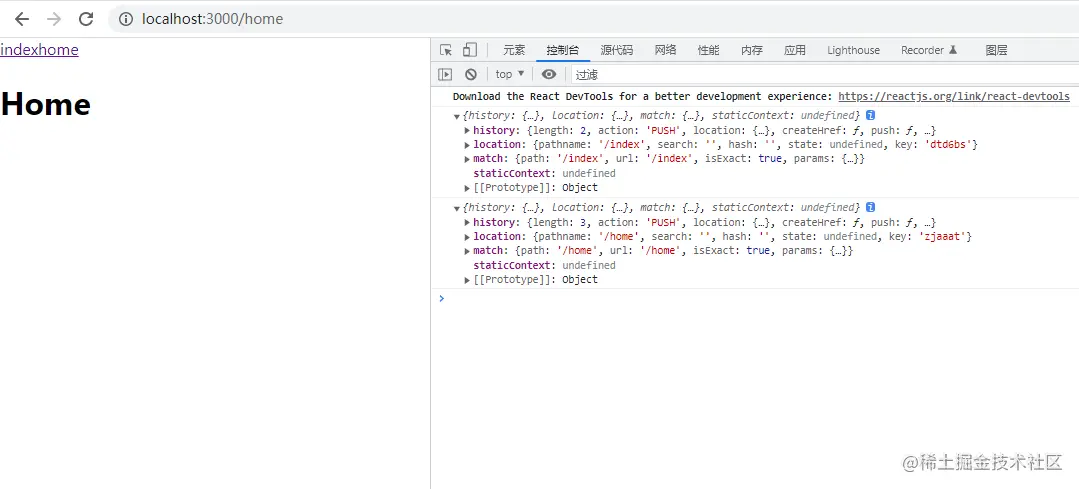Expand location with pathname '/index'
Screen dimensions: 1079x489
pos(468,144)
